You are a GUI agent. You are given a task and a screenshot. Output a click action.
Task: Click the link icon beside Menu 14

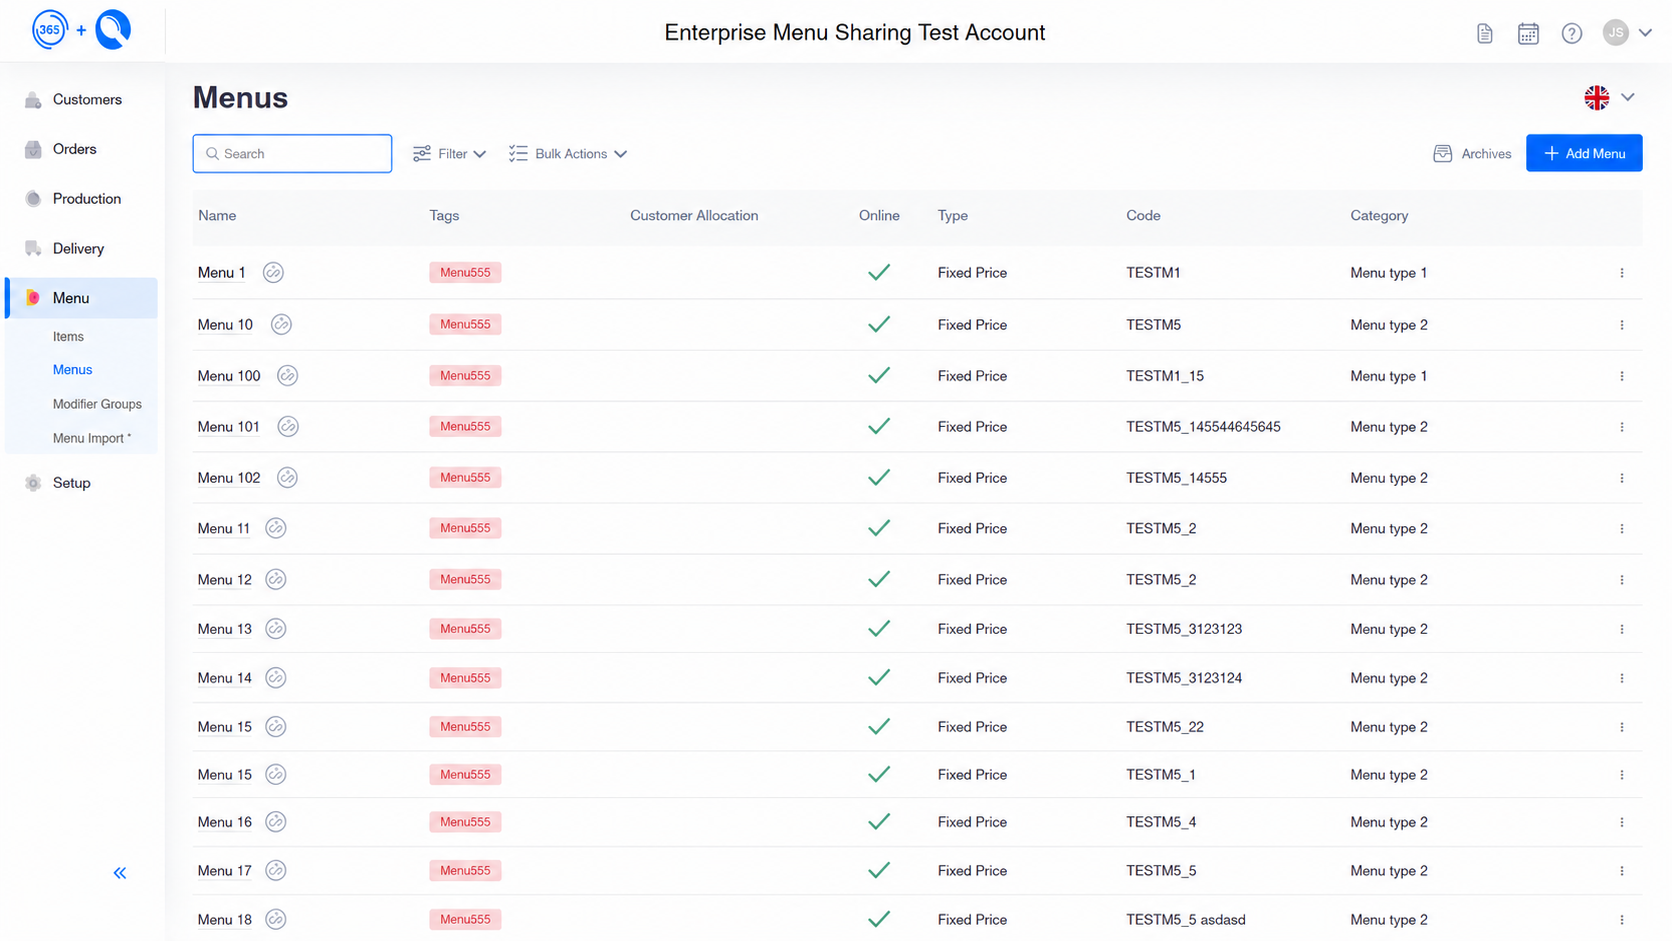276,677
